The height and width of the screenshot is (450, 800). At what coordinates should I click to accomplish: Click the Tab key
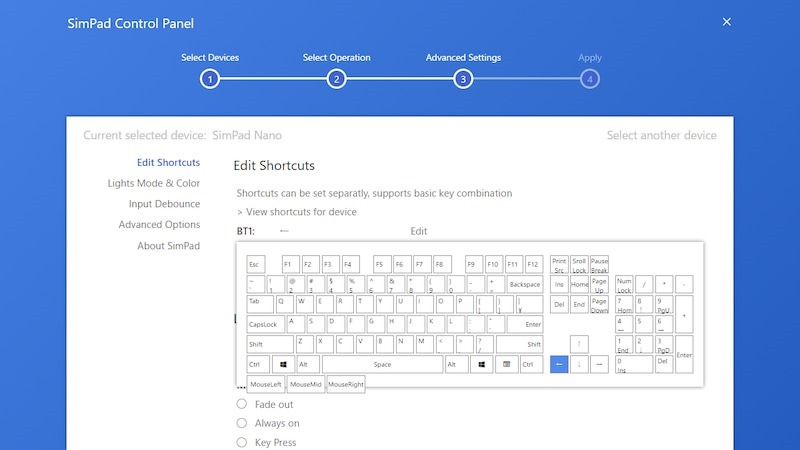(260, 304)
